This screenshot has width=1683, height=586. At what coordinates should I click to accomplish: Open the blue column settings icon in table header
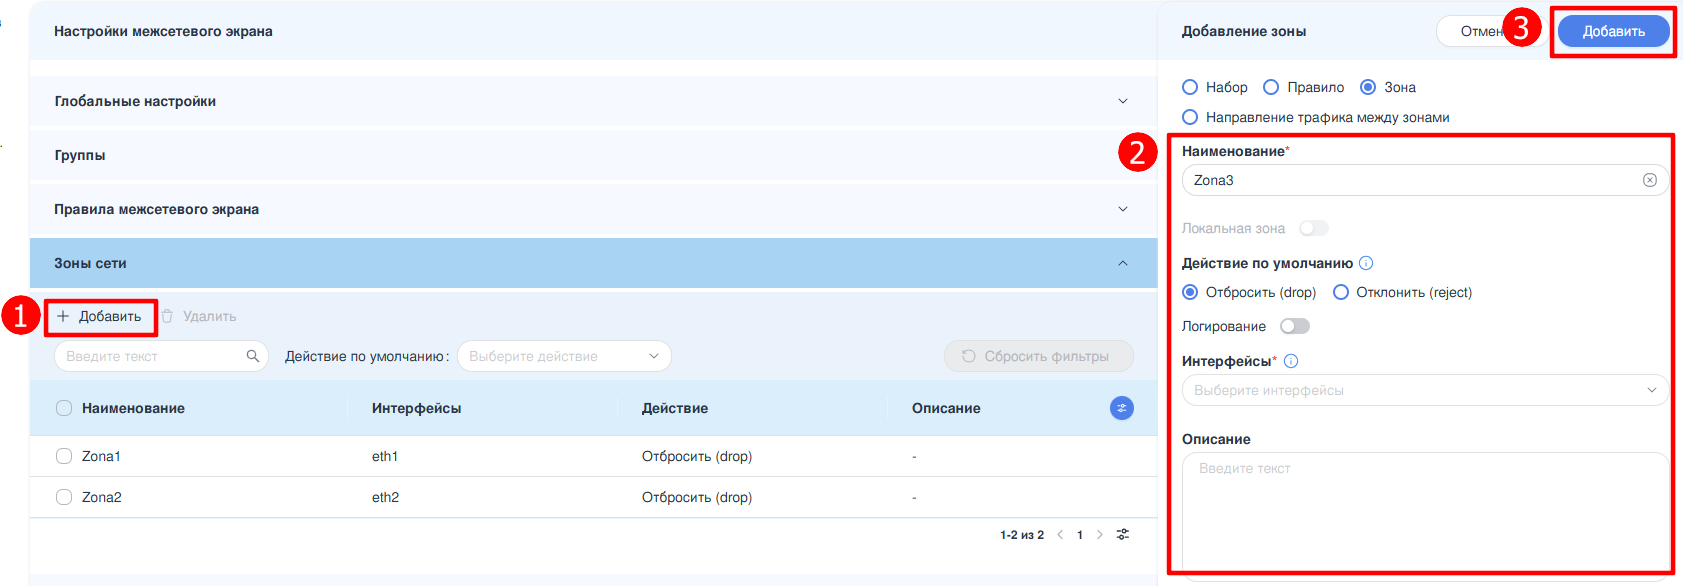(1122, 408)
